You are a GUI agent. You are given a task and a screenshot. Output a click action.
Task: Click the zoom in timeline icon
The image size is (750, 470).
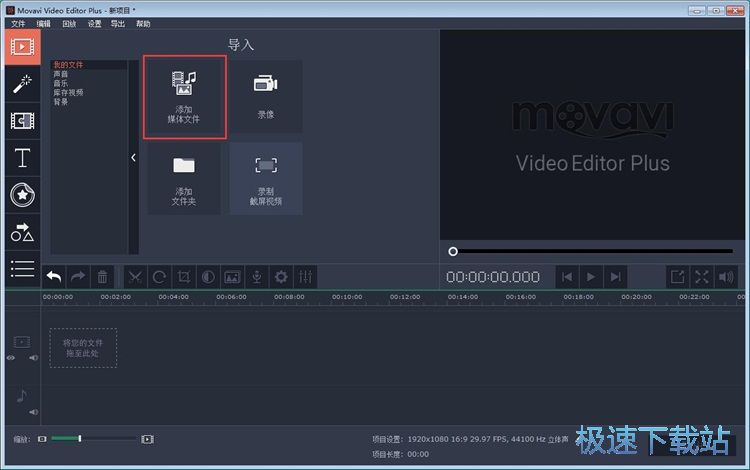pyautogui.click(x=147, y=439)
